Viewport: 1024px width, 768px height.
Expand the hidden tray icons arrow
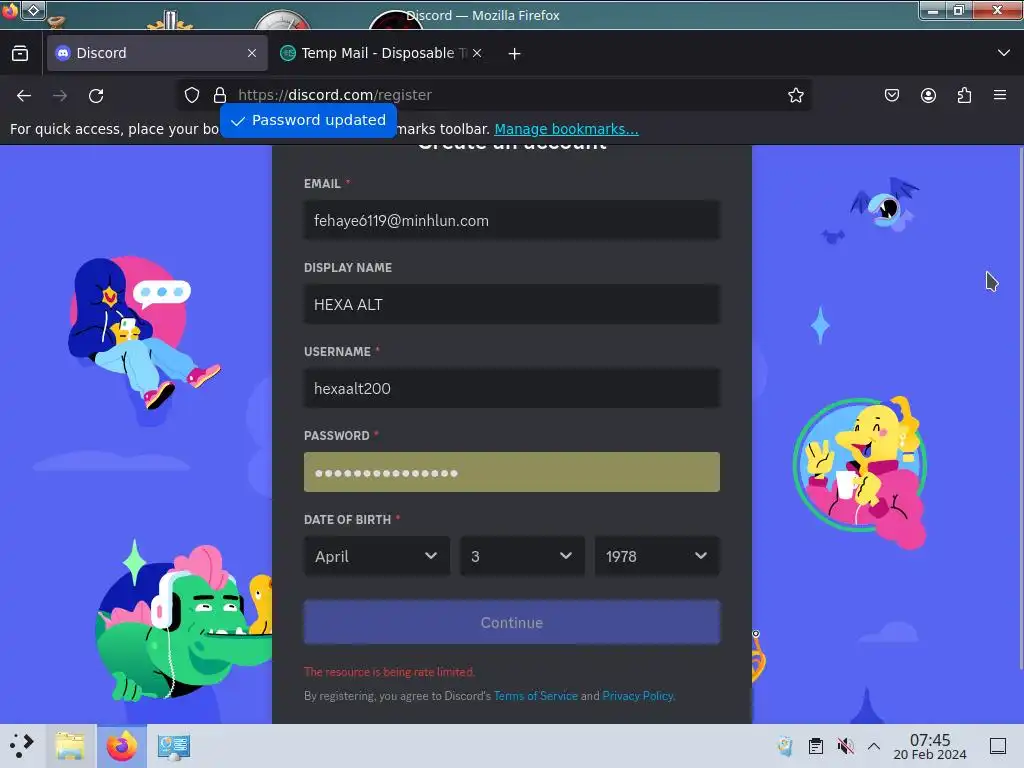[874, 746]
